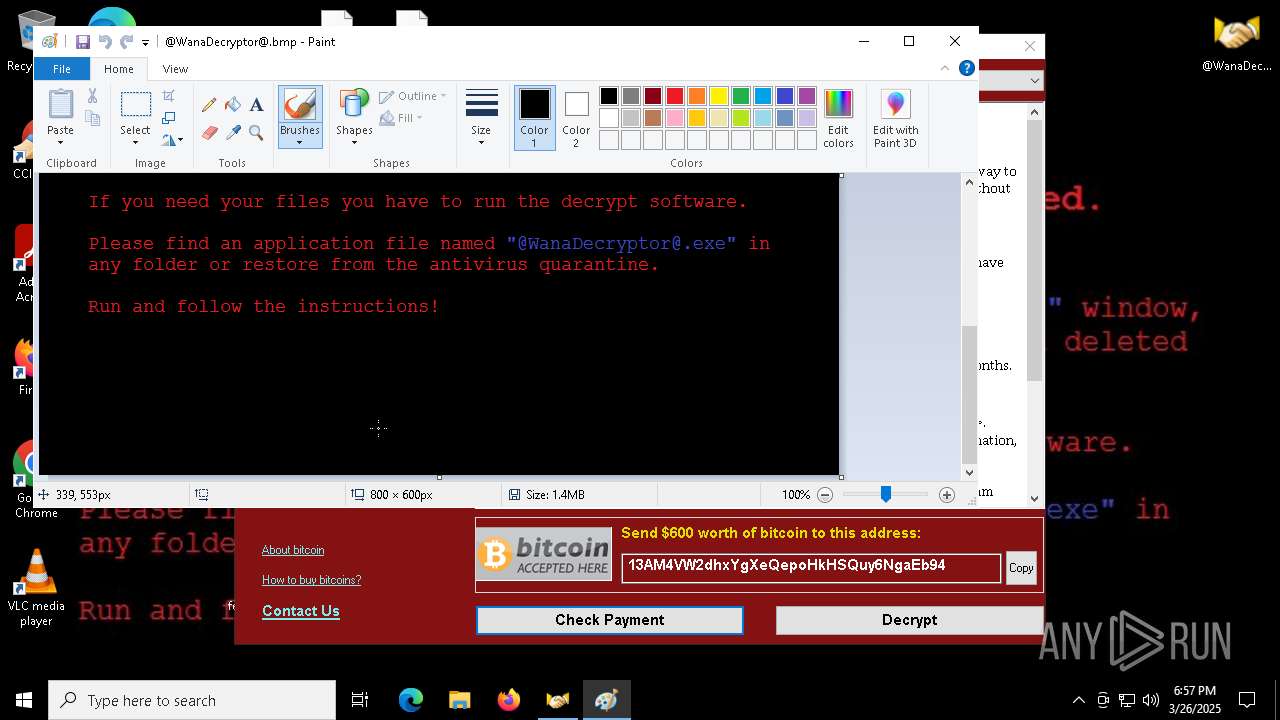Pick the yellow color swatch
Viewport: 1280px width, 720px height.
[719, 96]
